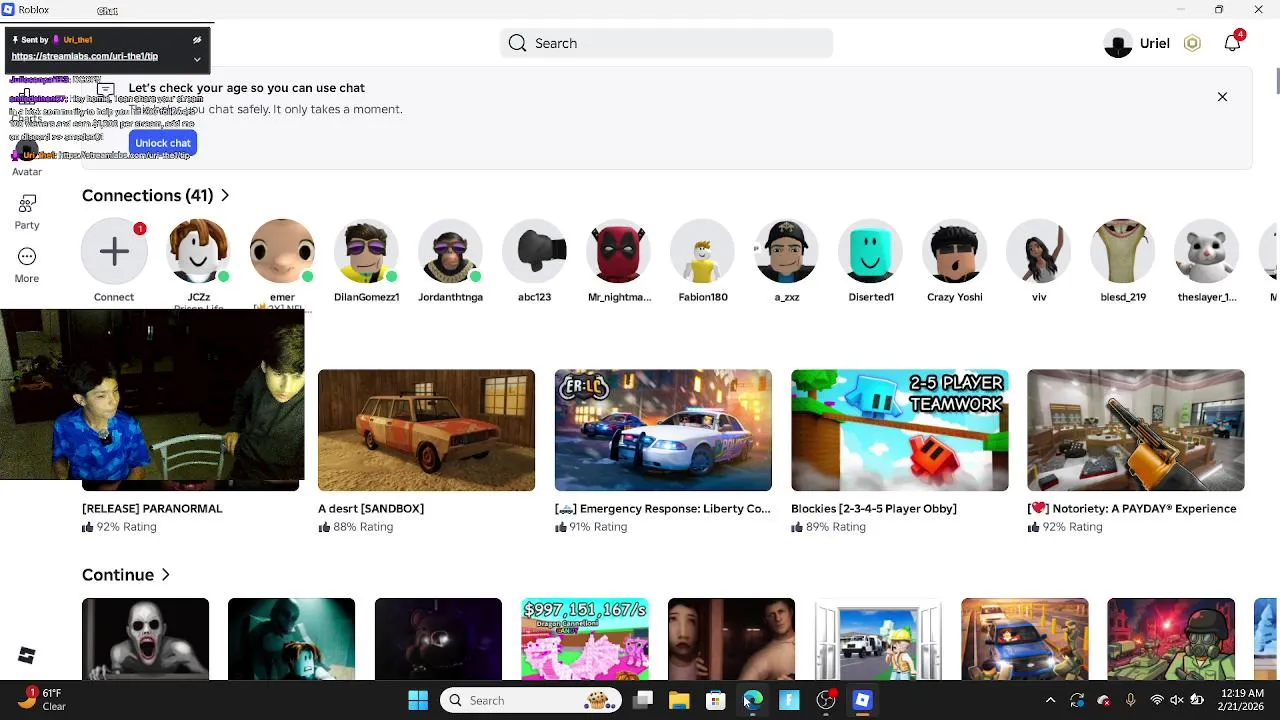
Task: Open Jordanthtnga's connection avatar
Action: 450,251
